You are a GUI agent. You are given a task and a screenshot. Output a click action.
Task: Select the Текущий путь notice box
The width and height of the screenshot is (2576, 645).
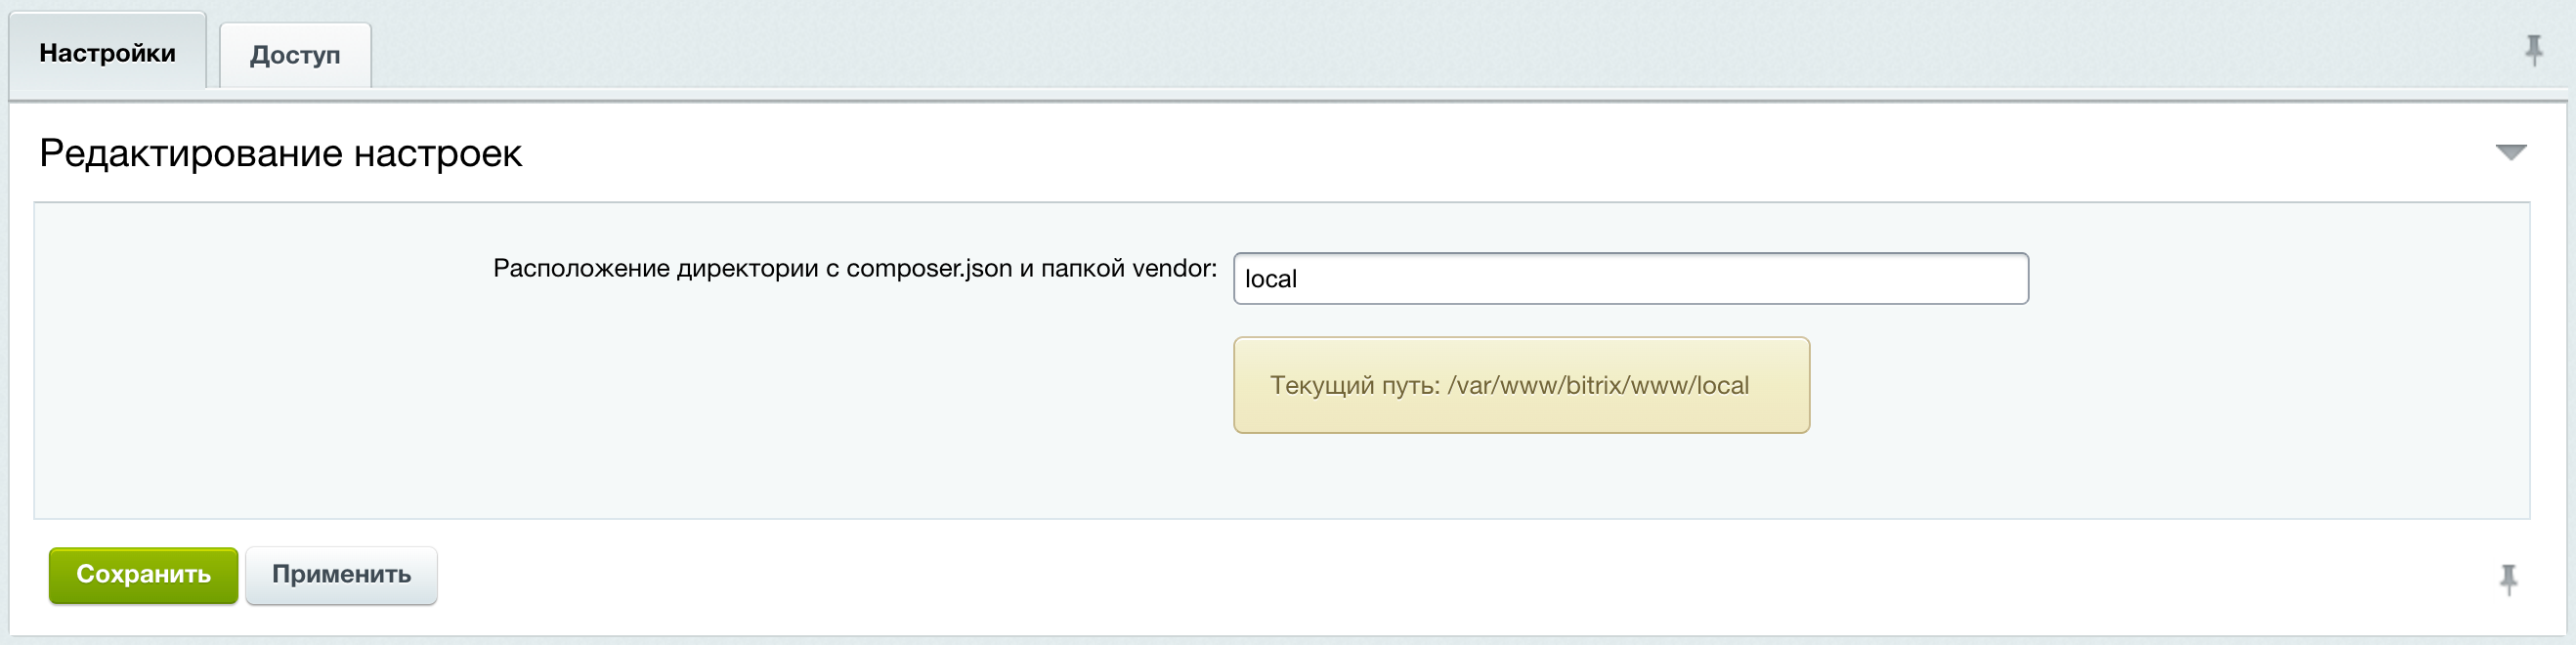pyautogui.click(x=1521, y=385)
